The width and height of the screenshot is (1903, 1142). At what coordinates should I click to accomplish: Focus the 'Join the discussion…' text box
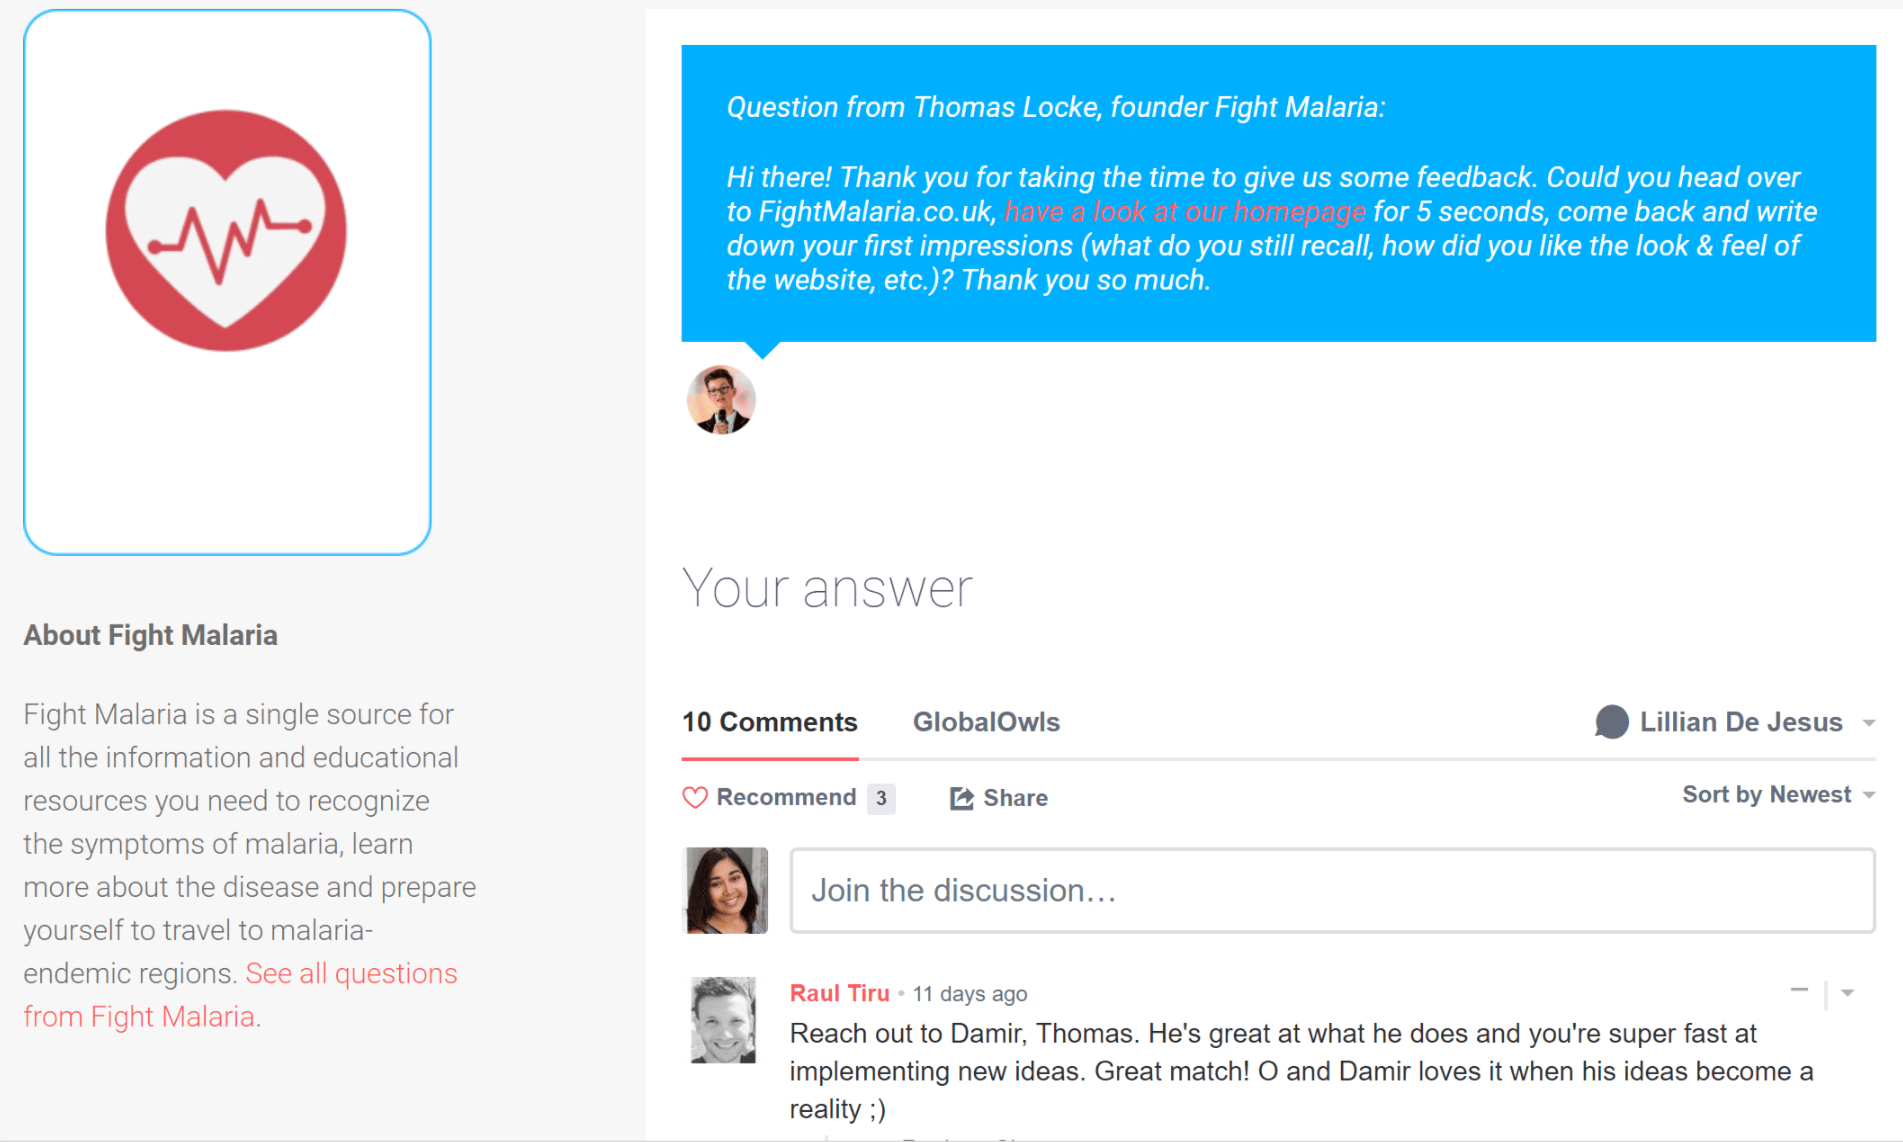[1332, 891]
